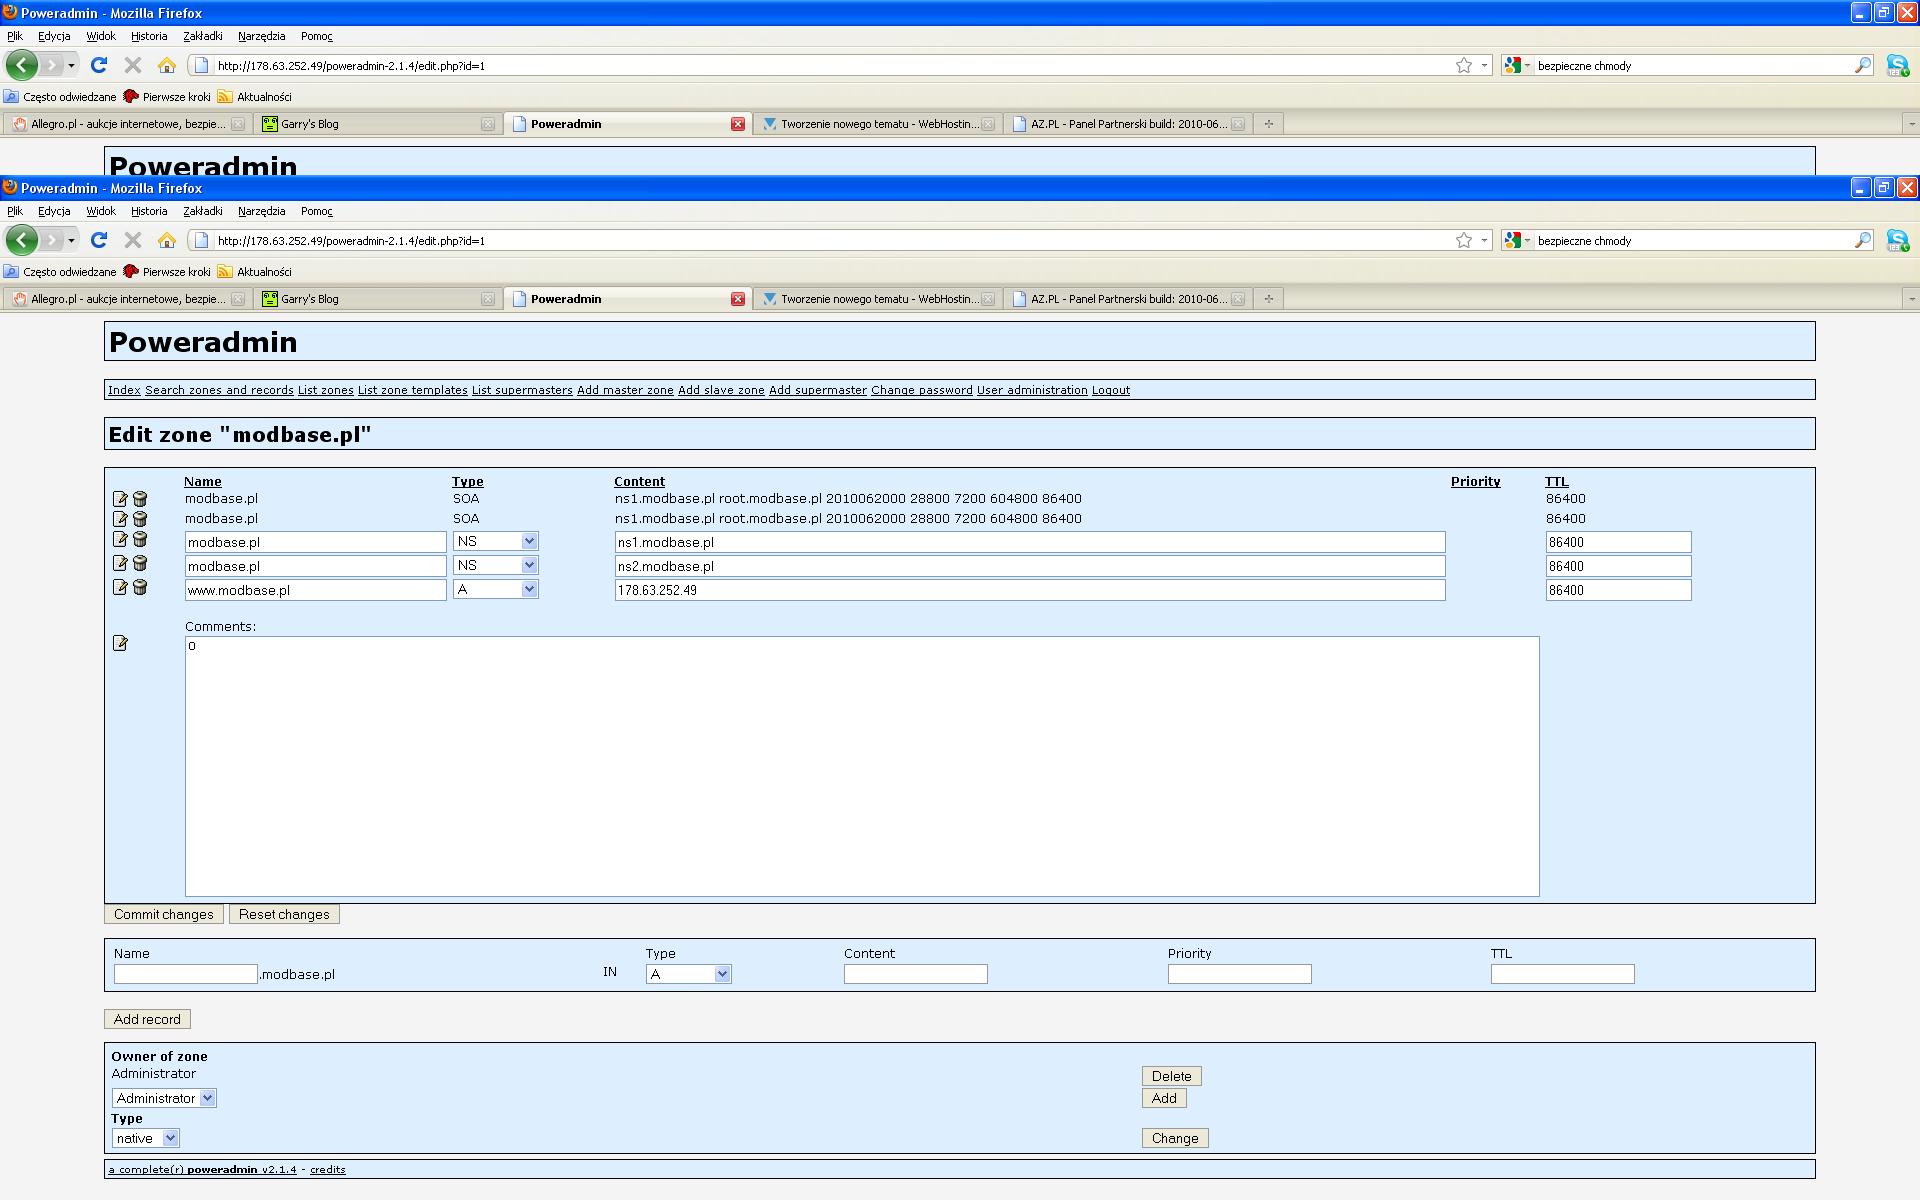1920x1200 pixels.
Task: Open credits link in footer
Action: 328,1169
